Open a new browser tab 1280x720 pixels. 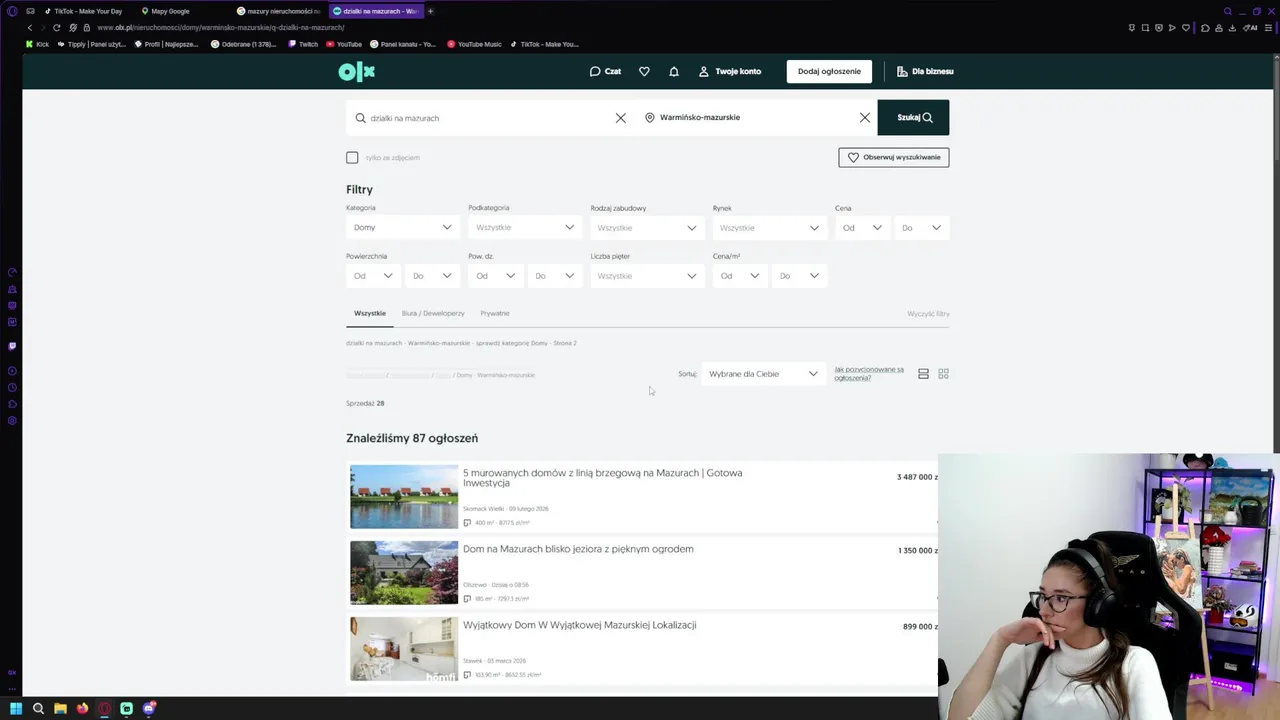click(x=431, y=11)
